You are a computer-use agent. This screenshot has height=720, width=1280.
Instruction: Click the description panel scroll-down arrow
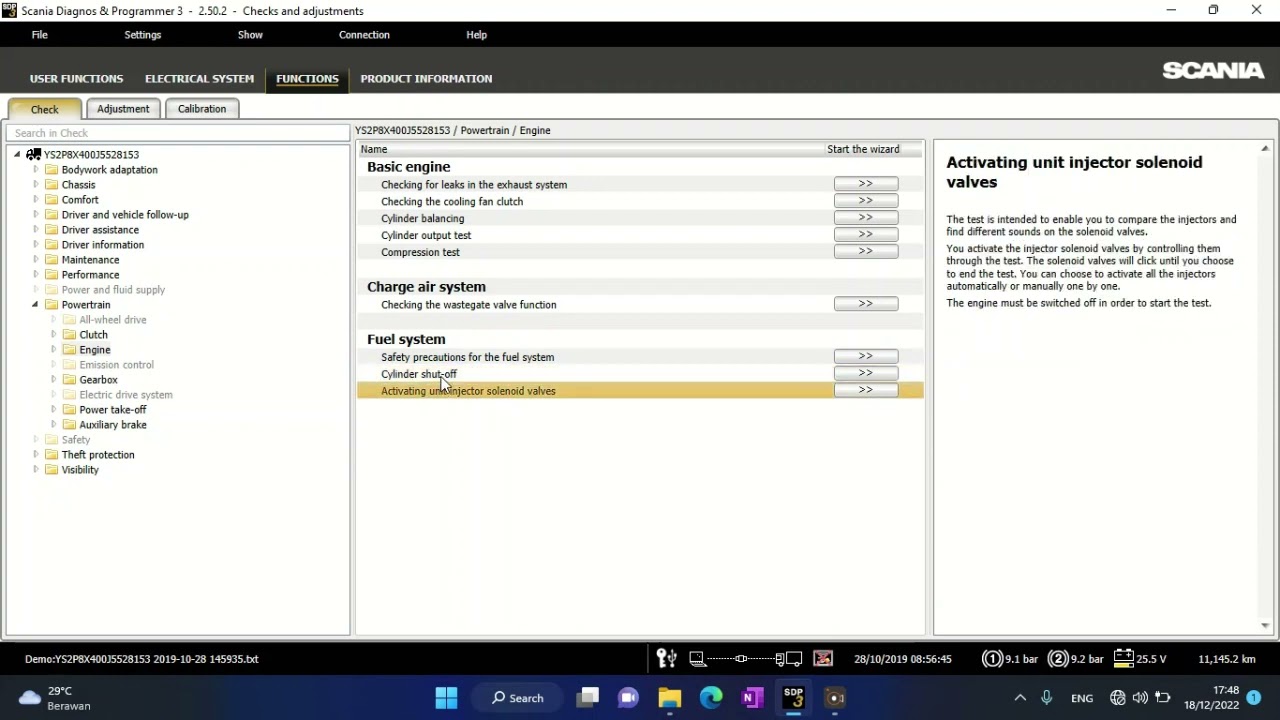coord(1265,626)
